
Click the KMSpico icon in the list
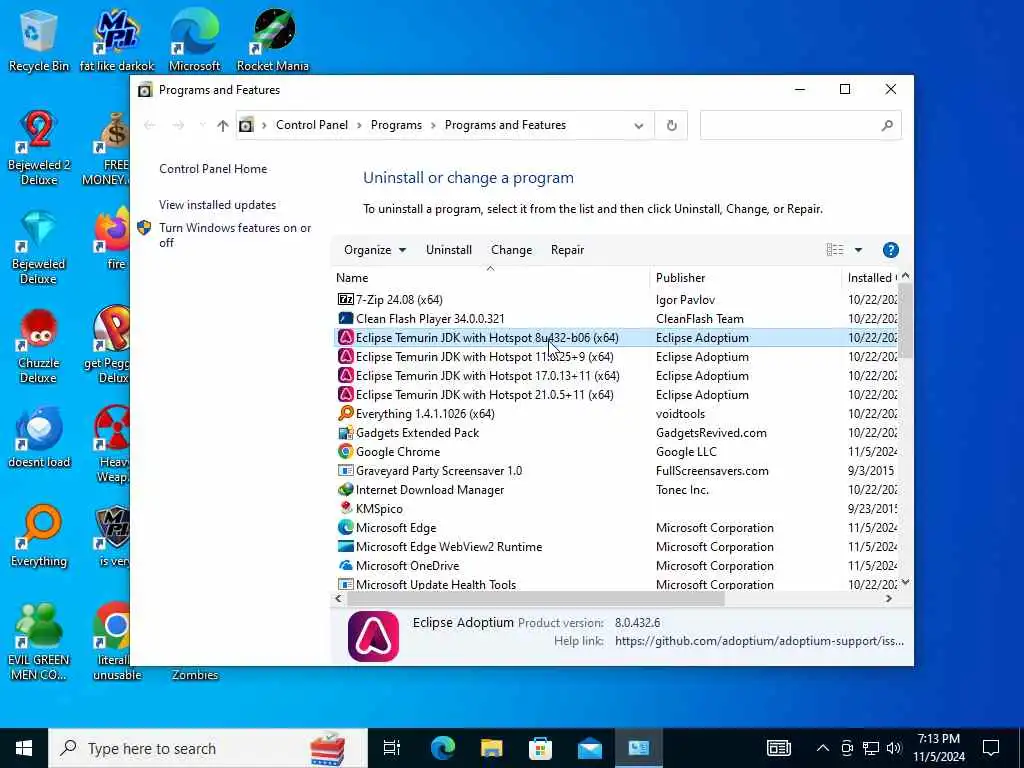(345, 508)
